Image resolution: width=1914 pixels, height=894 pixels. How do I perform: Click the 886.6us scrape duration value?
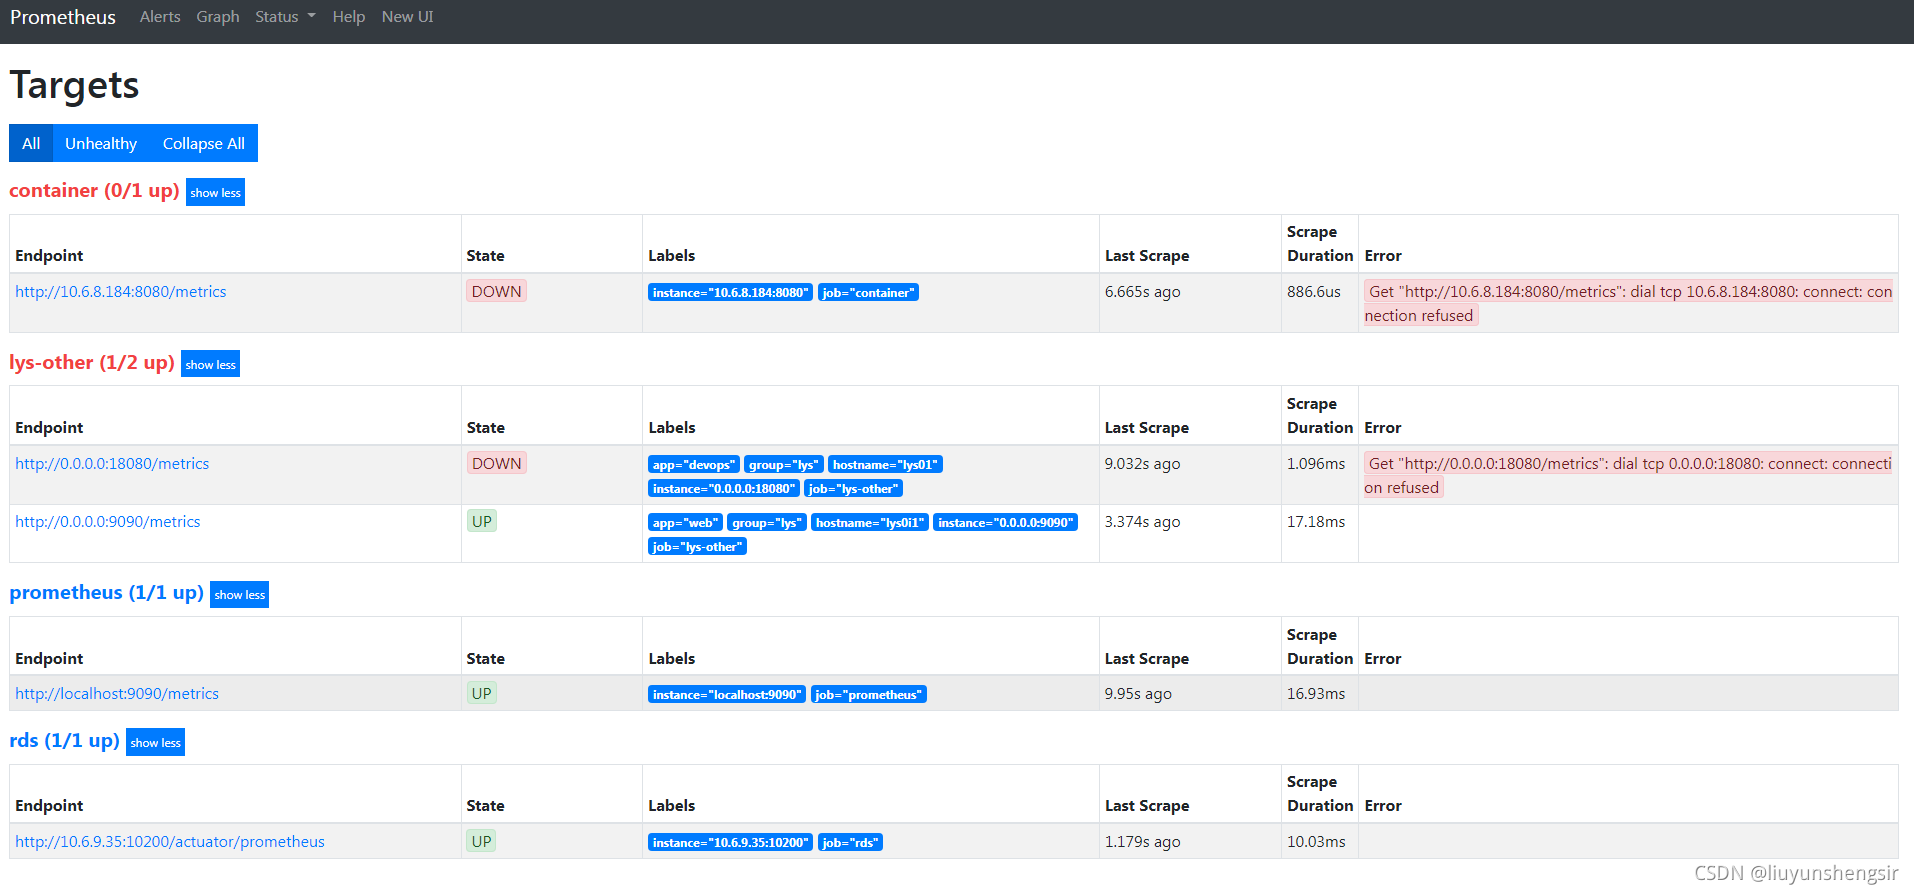point(1314,292)
